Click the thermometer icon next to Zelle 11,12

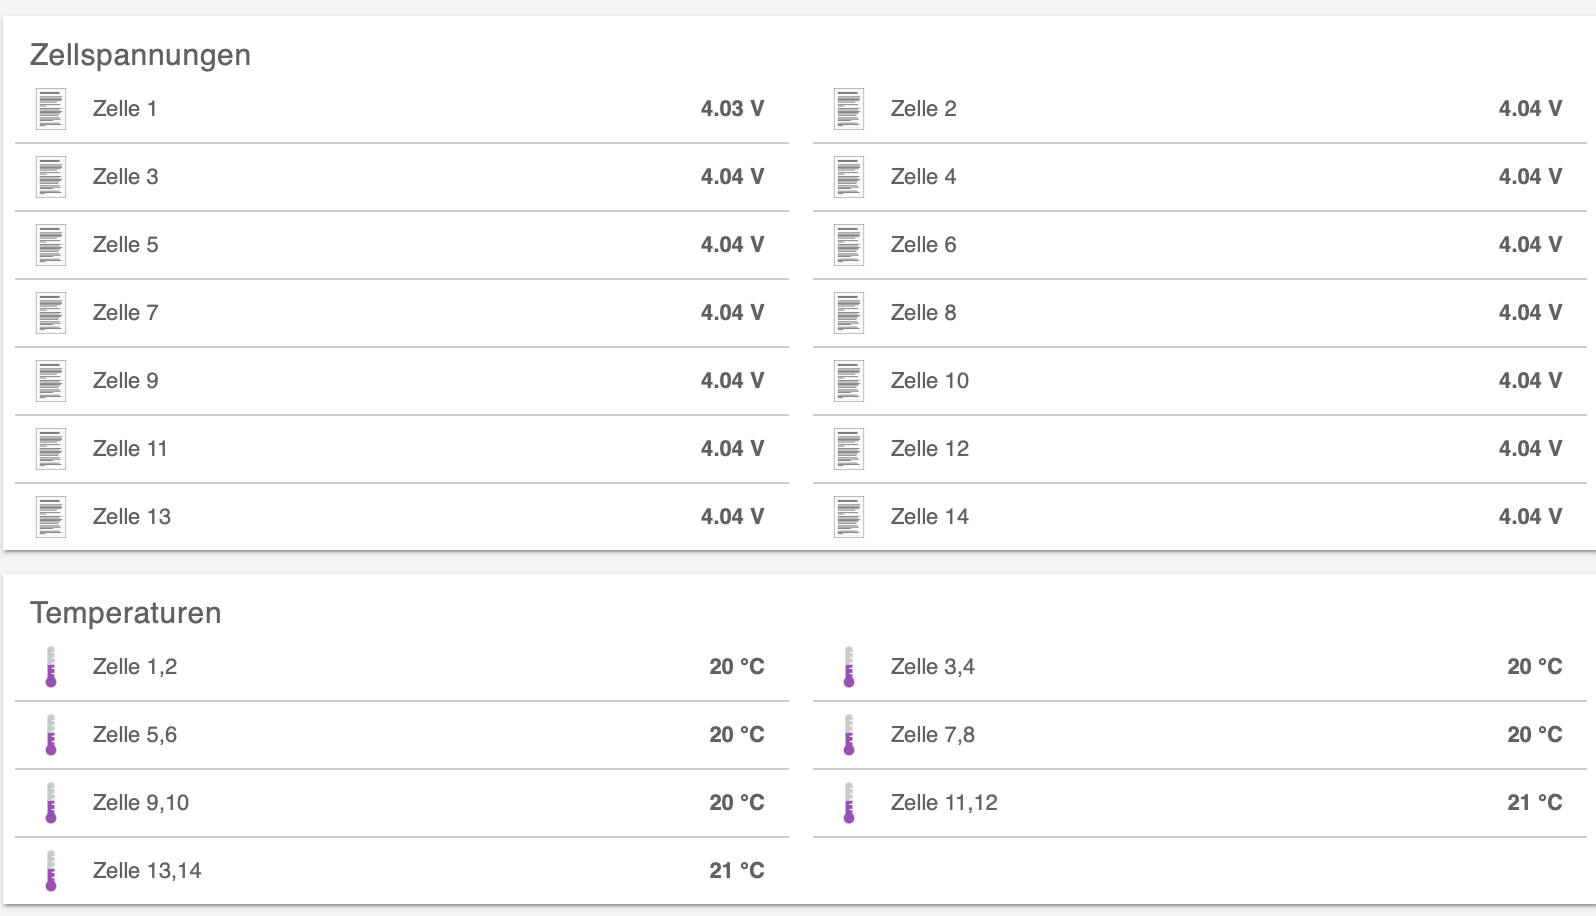point(849,803)
